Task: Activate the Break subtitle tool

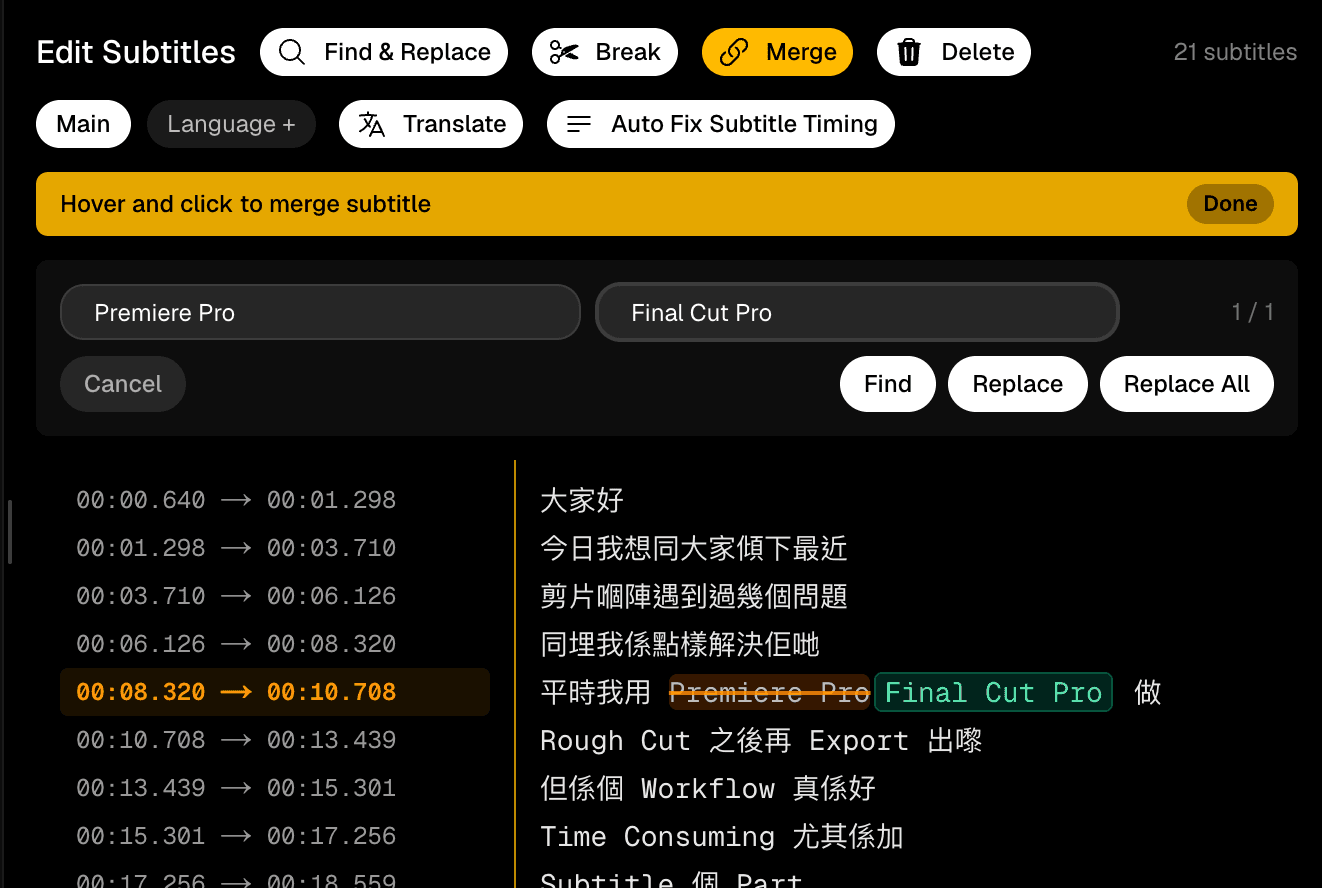Action: (x=605, y=52)
